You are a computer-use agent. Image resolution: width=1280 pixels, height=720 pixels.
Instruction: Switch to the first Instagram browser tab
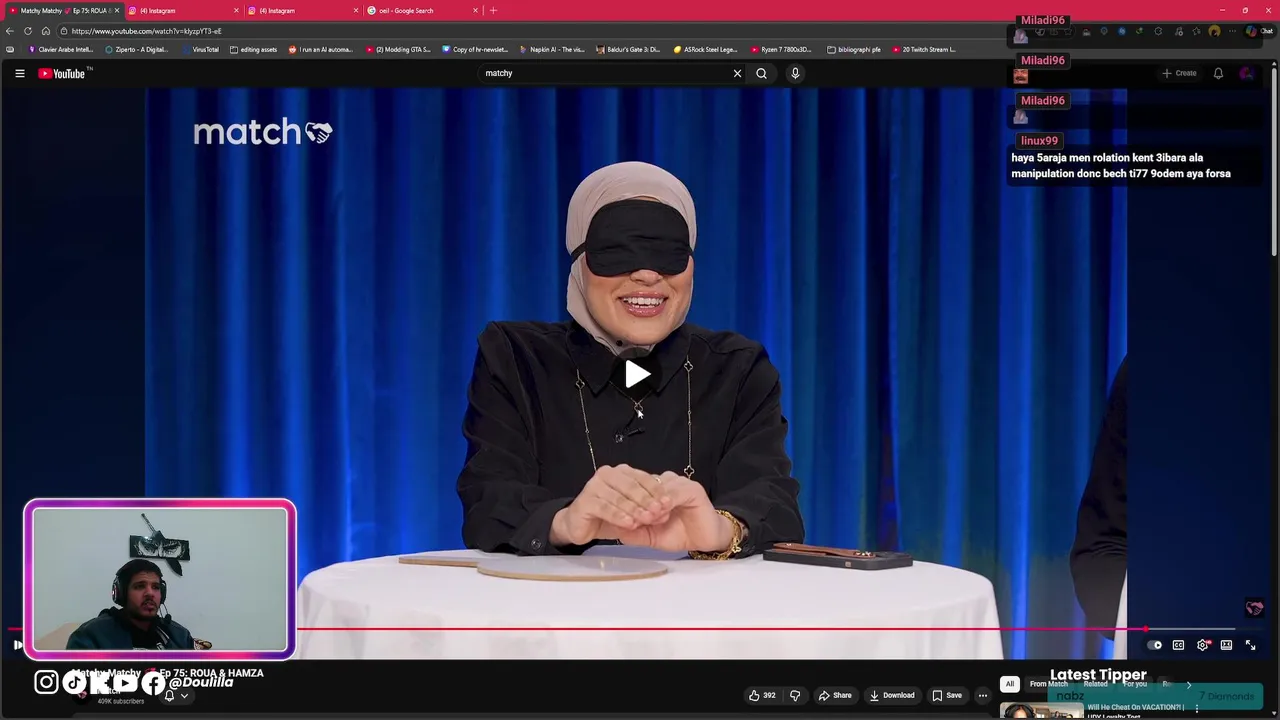coord(183,10)
